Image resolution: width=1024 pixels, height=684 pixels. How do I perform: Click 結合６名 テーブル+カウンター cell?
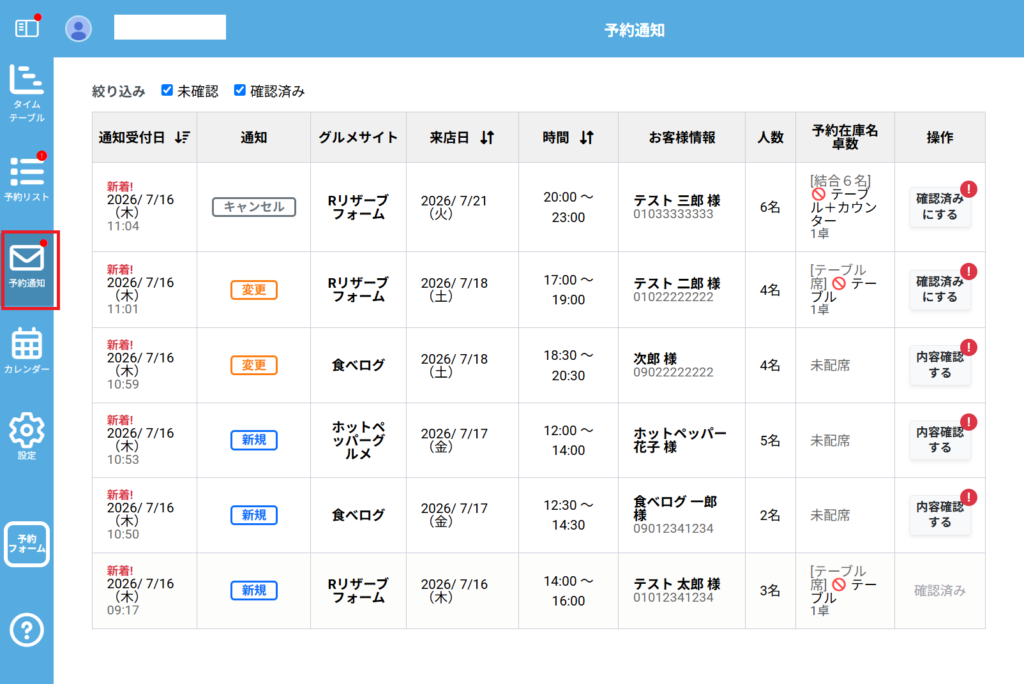[x=843, y=207]
